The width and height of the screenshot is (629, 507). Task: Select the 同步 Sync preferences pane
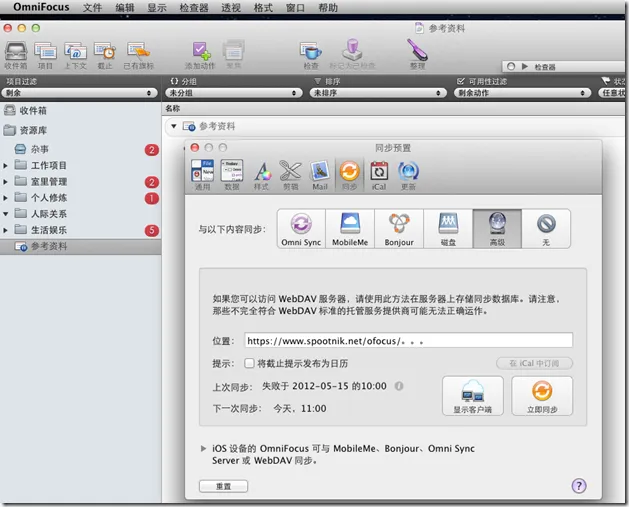coord(349,175)
